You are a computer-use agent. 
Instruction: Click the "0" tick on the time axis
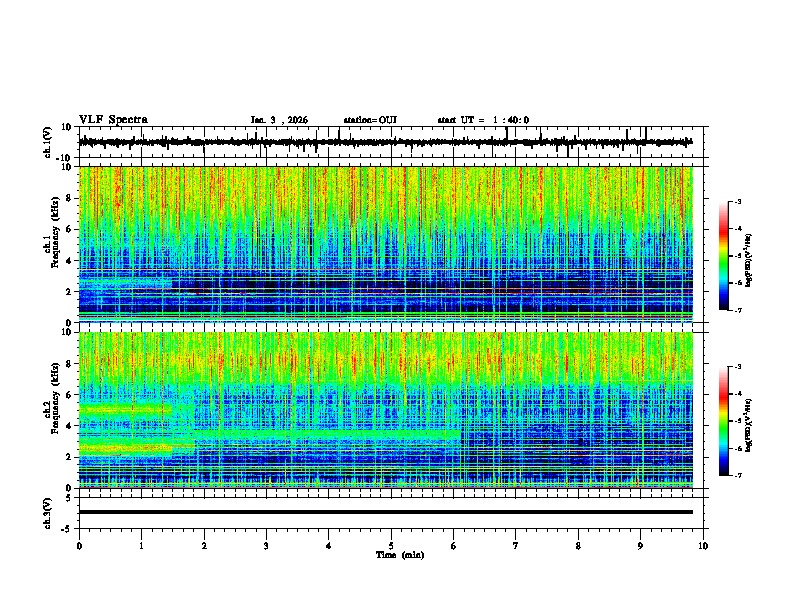(x=79, y=546)
